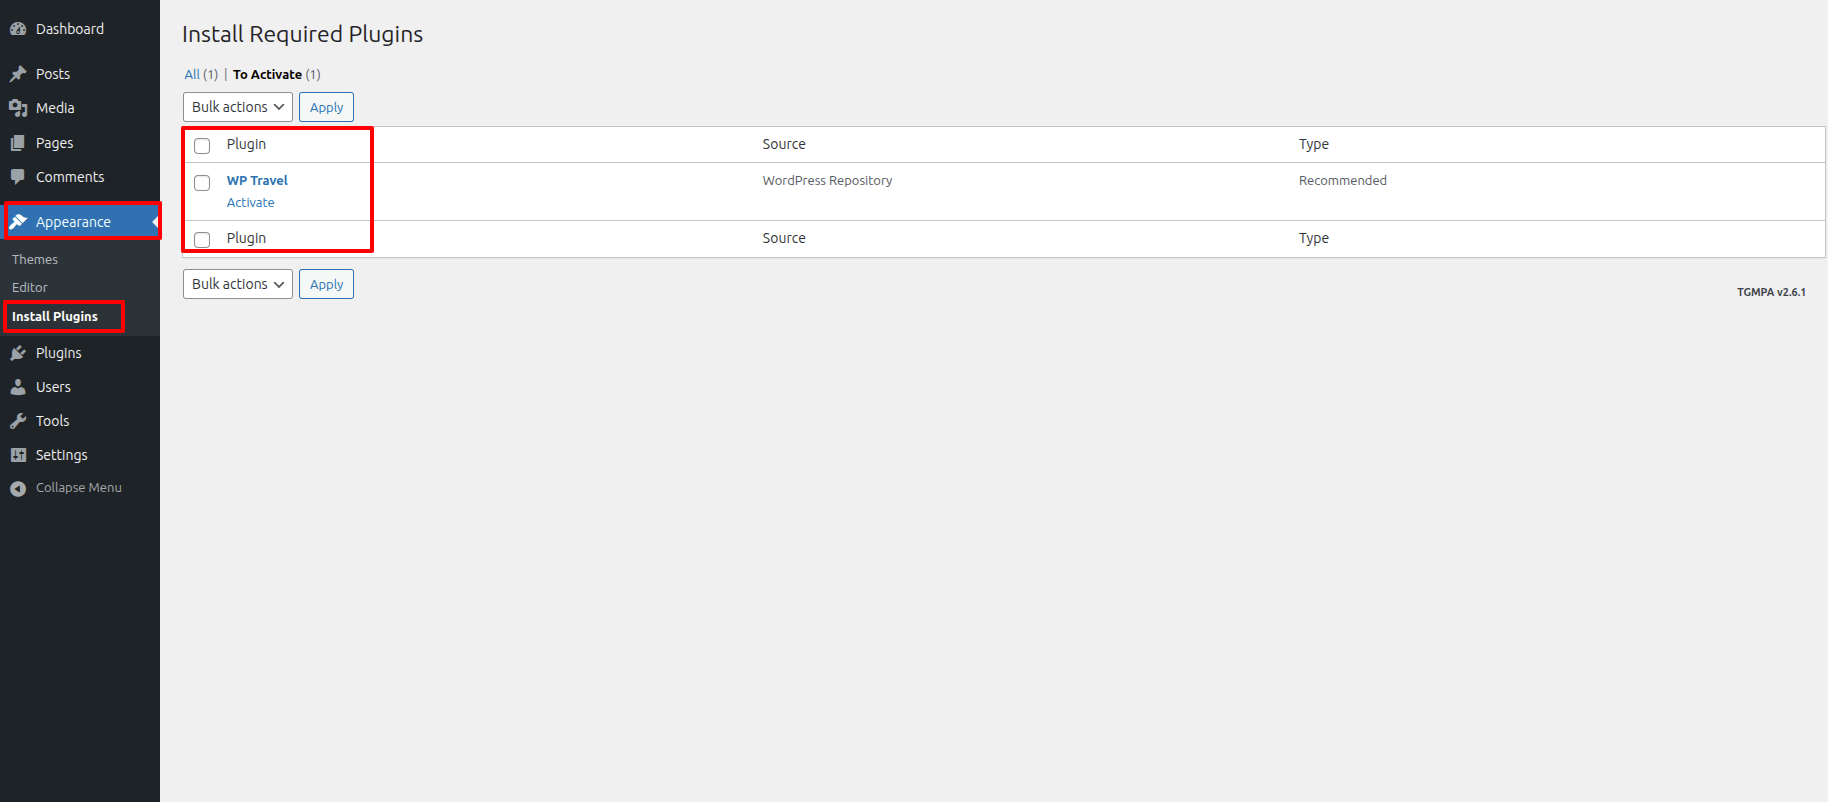
Task: Open the bottom Bulk actions dropdown
Action: [238, 284]
